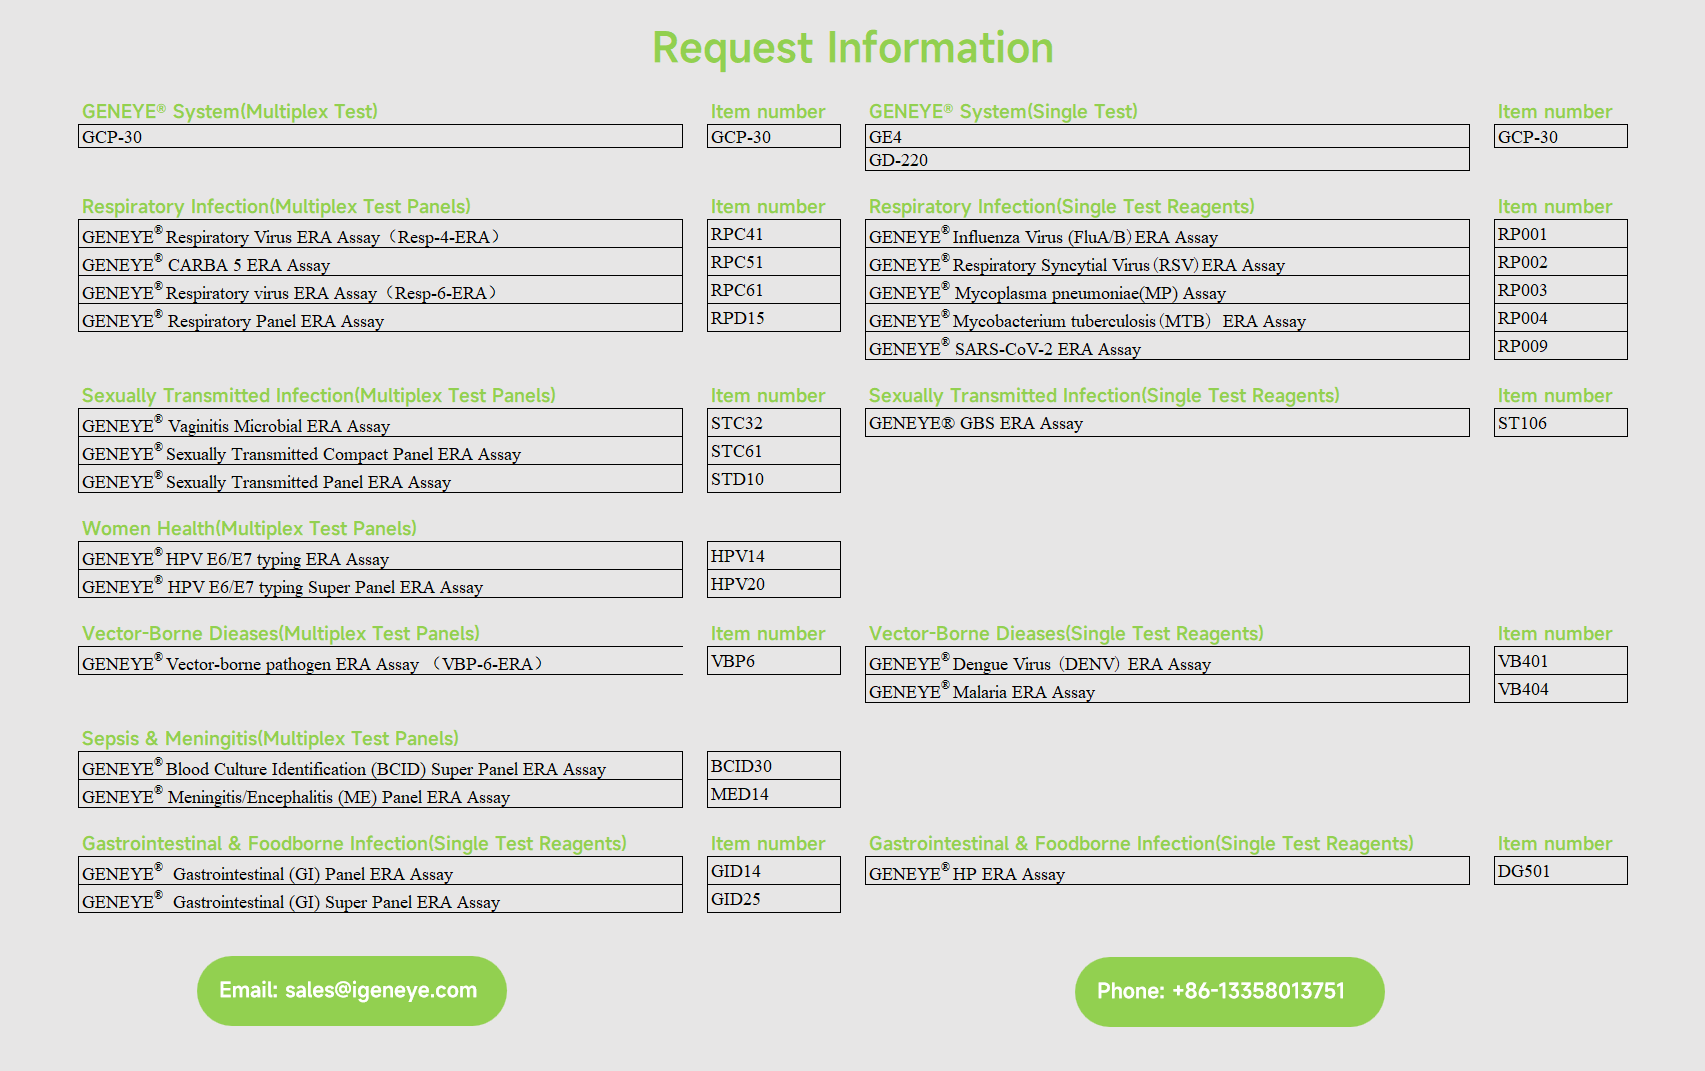Click item number GID25

point(773,899)
